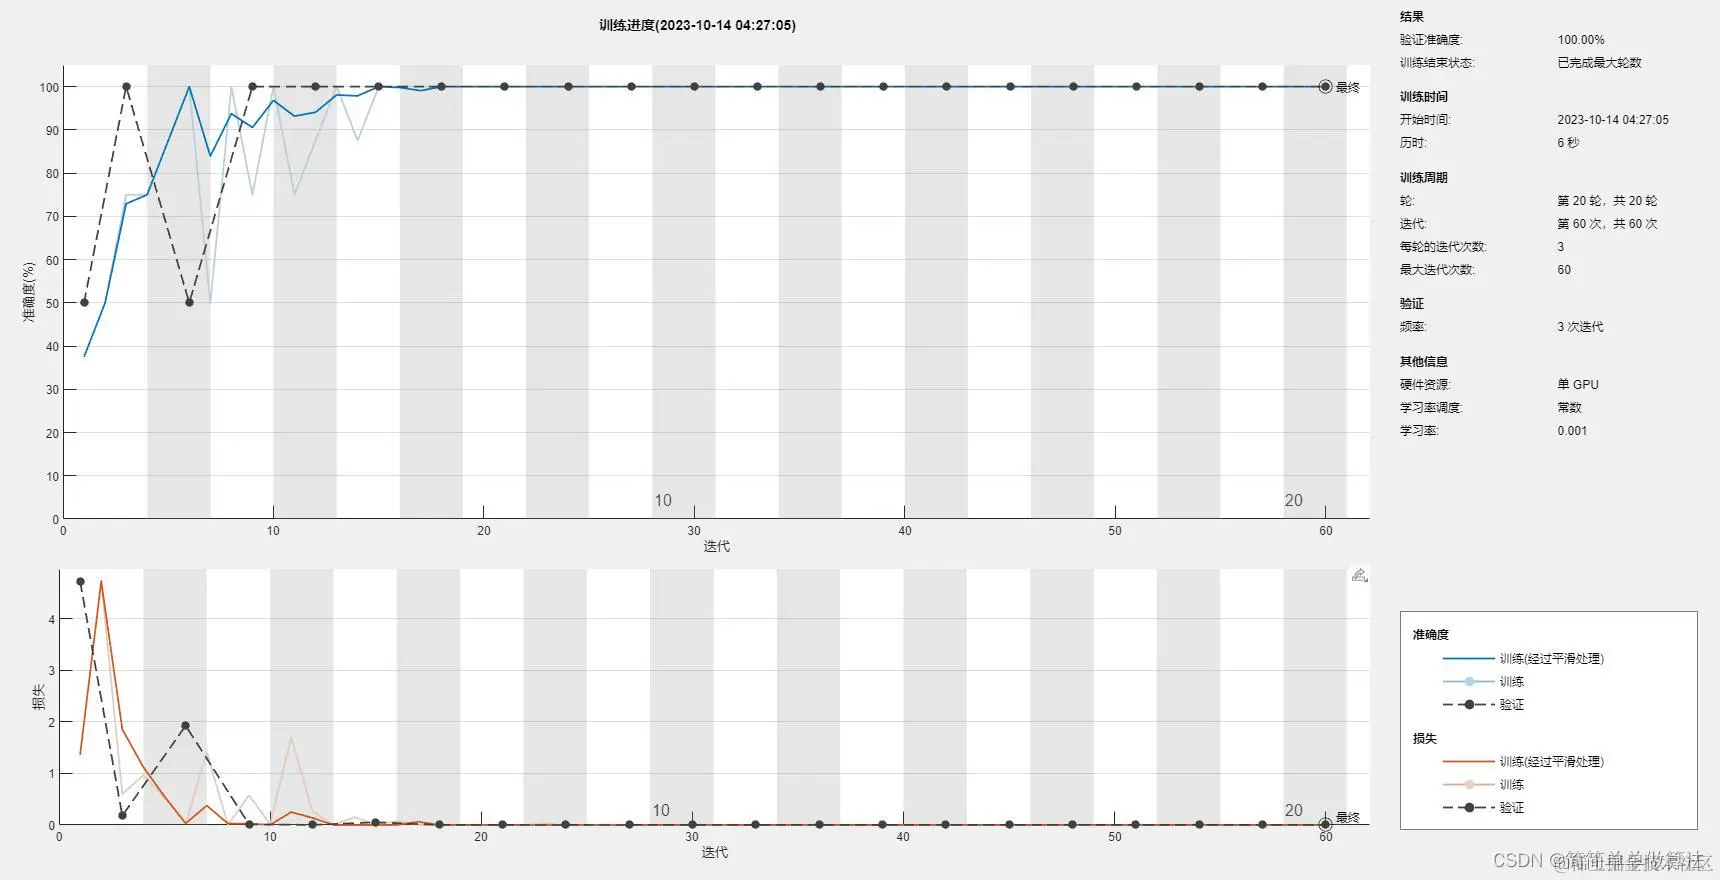Select the 3 次迭代 frequency value

[1580, 326]
